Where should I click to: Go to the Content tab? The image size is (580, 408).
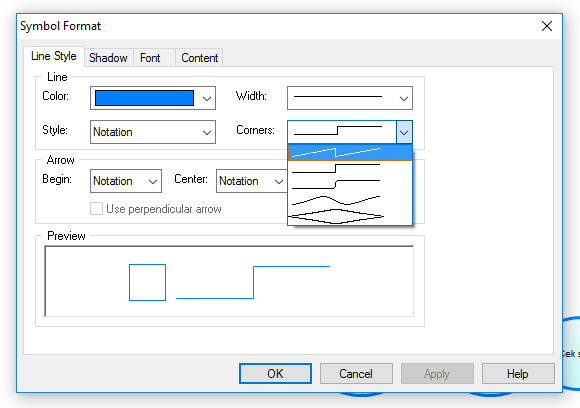(x=199, y=58)
